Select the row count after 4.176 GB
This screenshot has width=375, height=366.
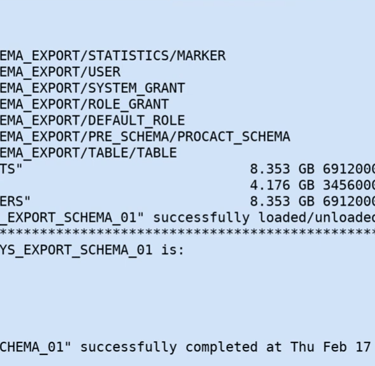click(349, 185)
